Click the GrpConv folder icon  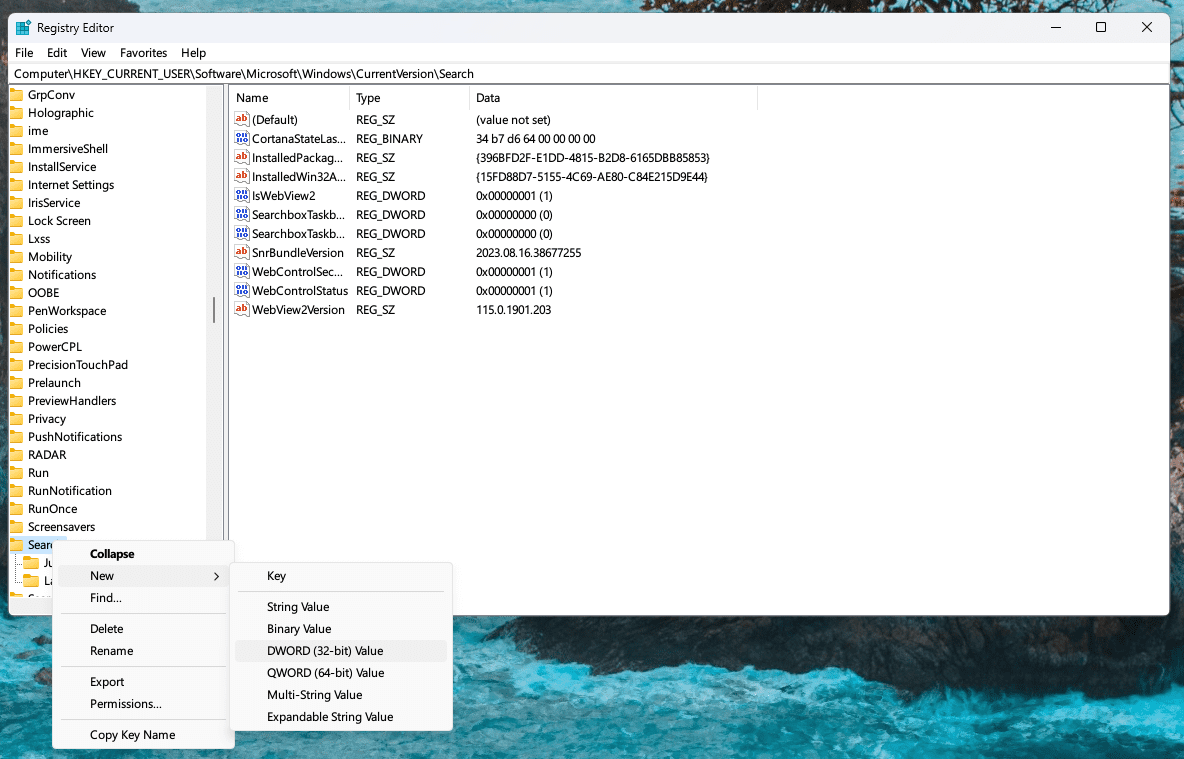17,94
